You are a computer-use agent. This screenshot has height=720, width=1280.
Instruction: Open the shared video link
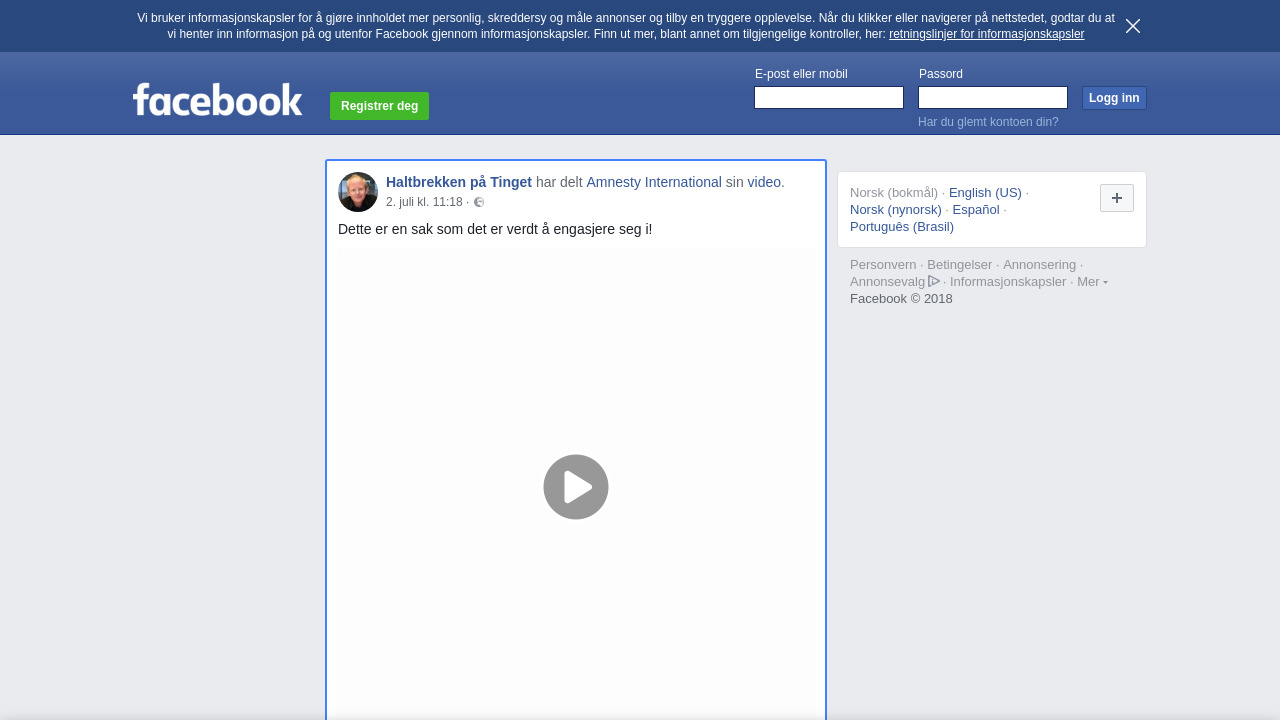click(x=764, y=182)
